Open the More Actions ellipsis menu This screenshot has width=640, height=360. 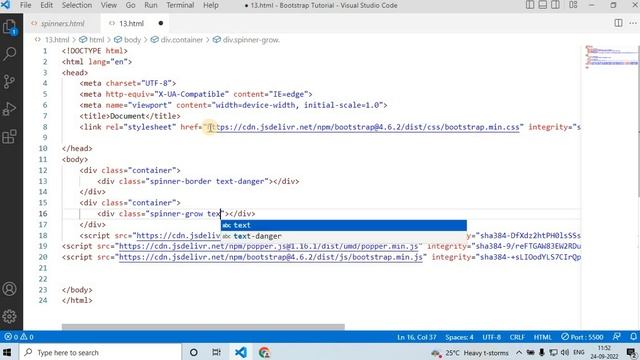point(633,23)
